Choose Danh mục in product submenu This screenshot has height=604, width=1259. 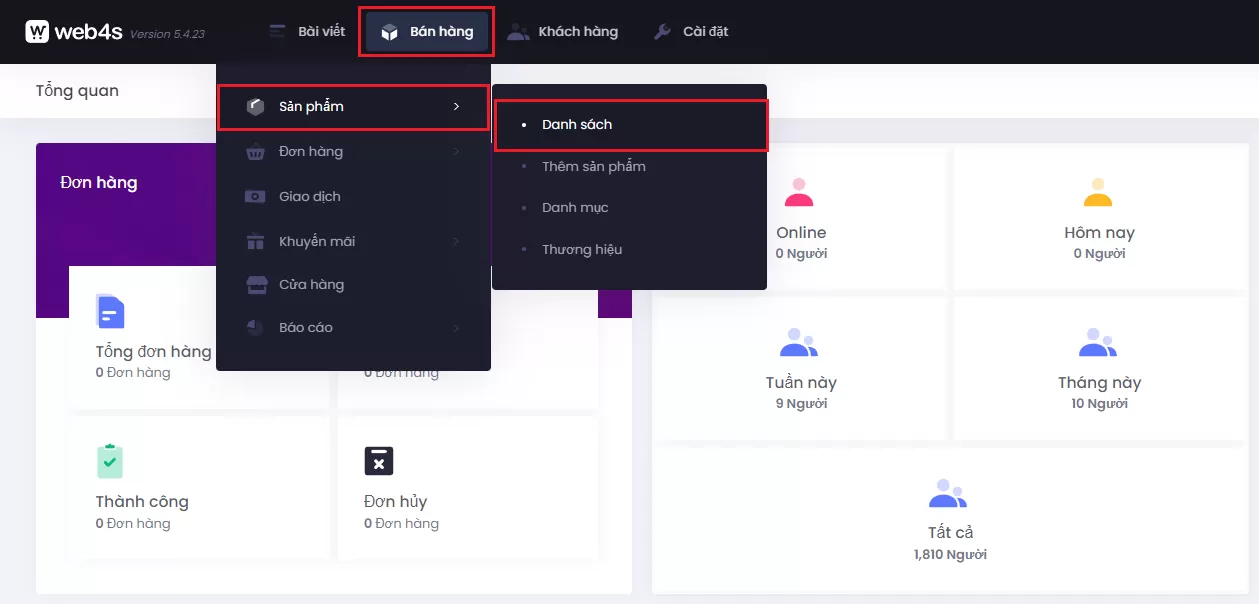pyautogui.click(x=575, y=208)
